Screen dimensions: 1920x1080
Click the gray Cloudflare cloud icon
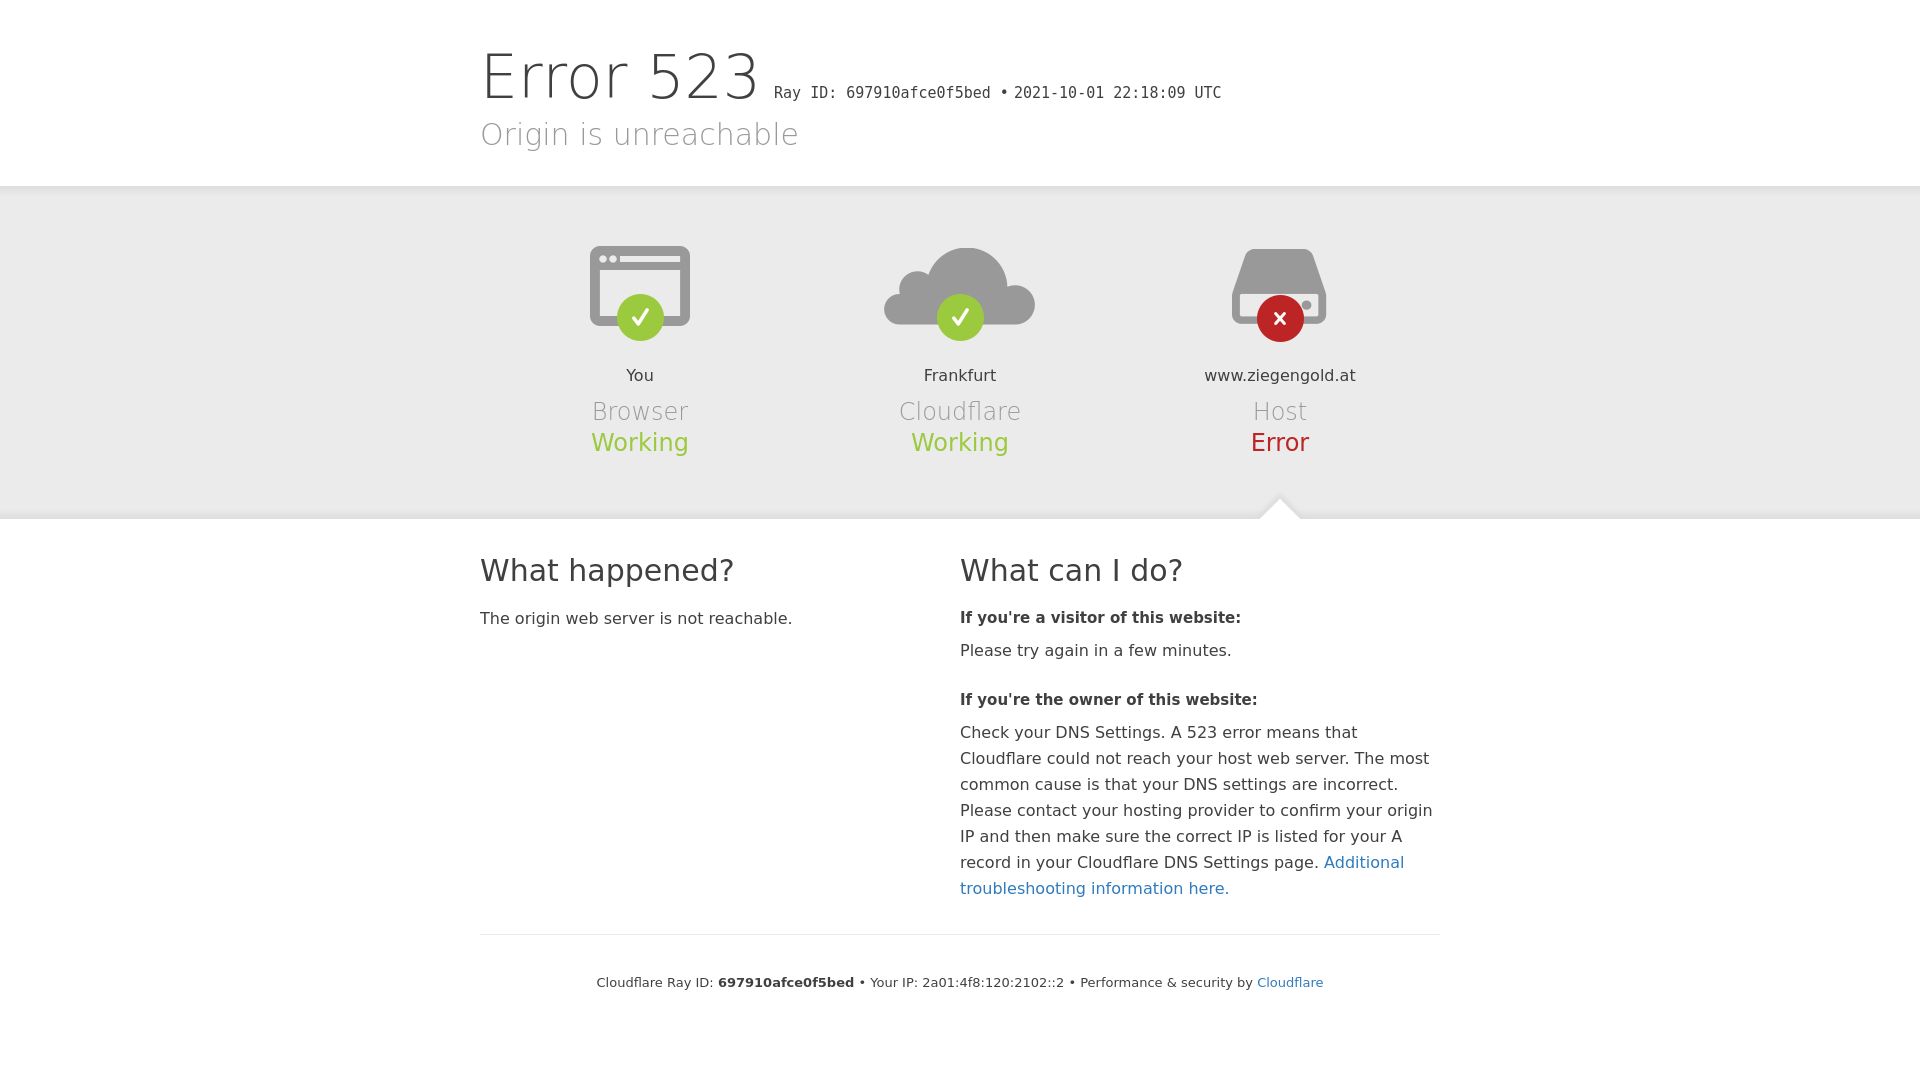pos(960,287)
